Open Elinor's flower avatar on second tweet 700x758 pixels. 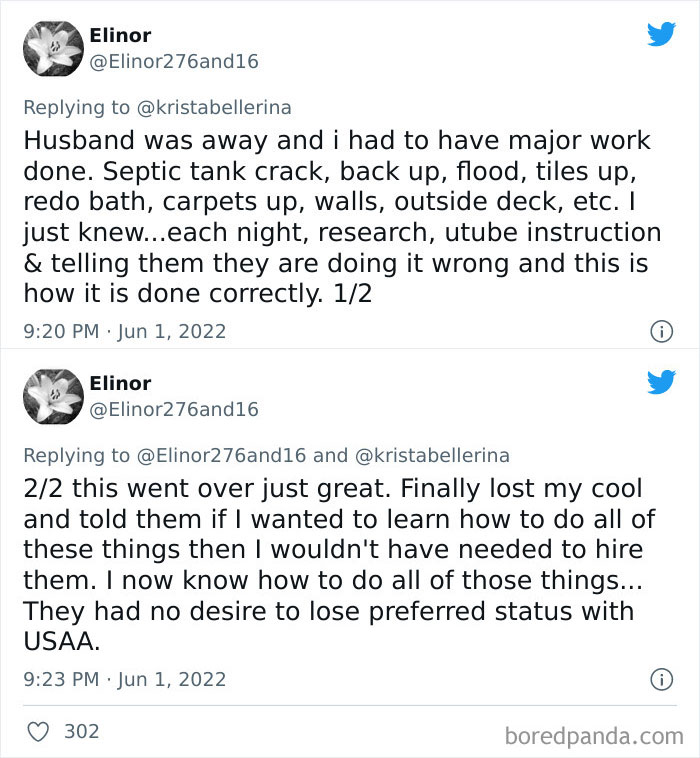pyautogui.click(x=52, y=398)
